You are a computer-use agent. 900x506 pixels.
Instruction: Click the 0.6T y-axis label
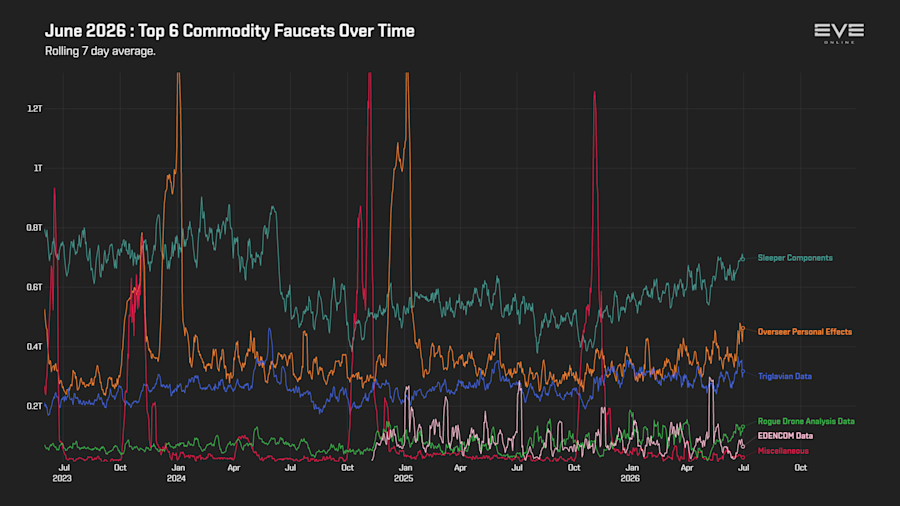click(x=34, y=287)
